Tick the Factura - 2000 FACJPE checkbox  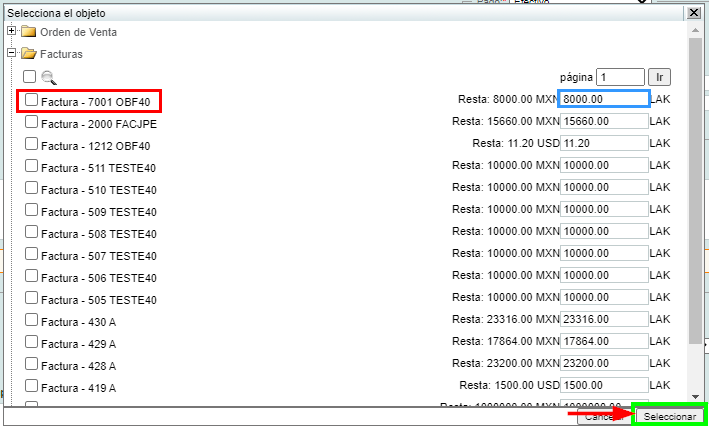[32, 122]
